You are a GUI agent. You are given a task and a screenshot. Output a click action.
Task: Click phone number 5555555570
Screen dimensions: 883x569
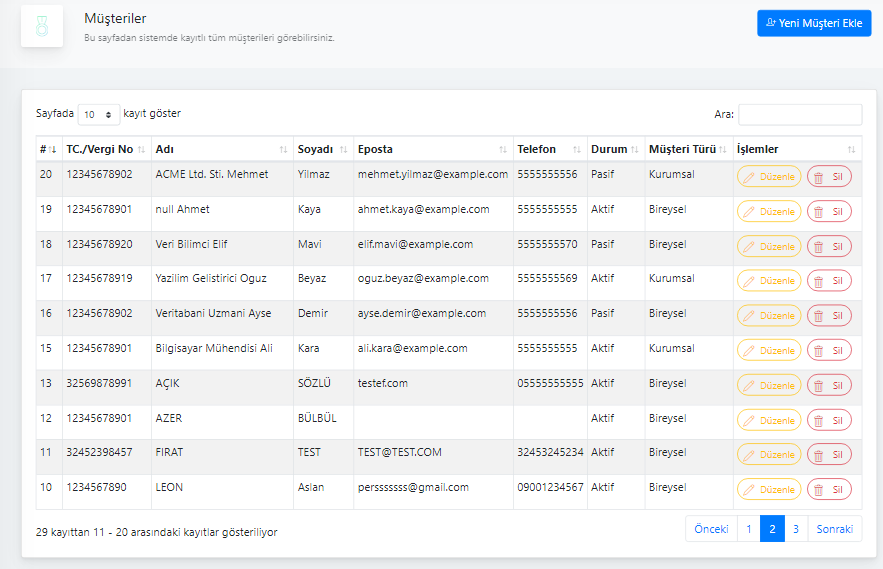pos(547,244)
